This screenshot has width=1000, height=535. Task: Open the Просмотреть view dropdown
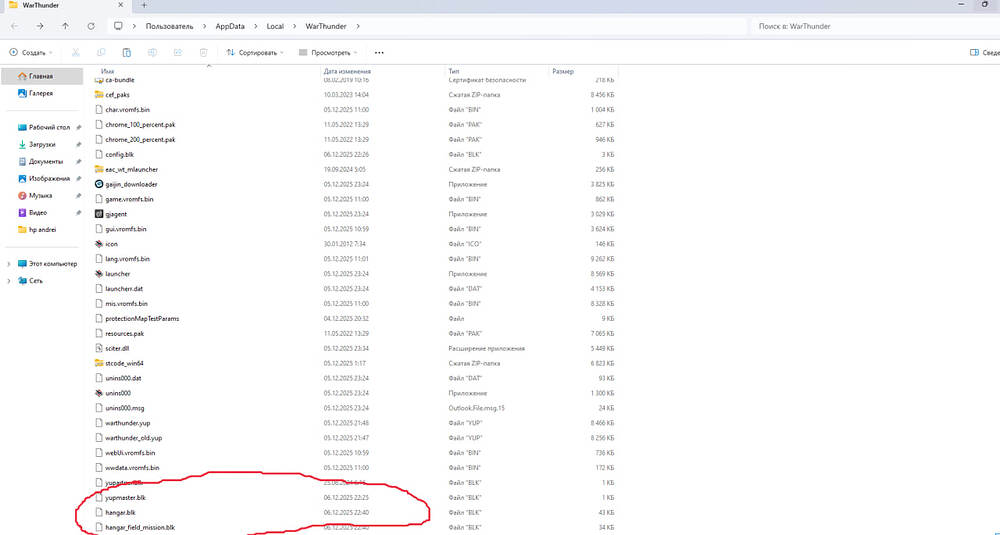point(334,52)
